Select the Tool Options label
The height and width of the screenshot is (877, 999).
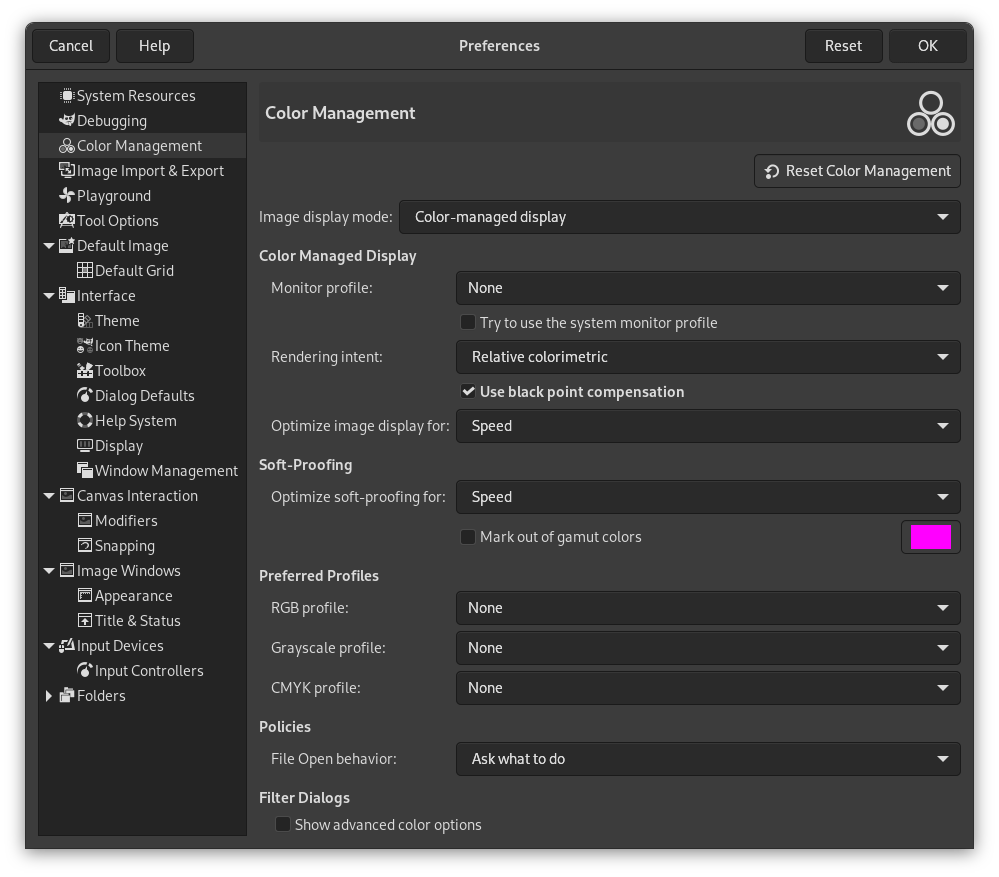click(118, 220)
